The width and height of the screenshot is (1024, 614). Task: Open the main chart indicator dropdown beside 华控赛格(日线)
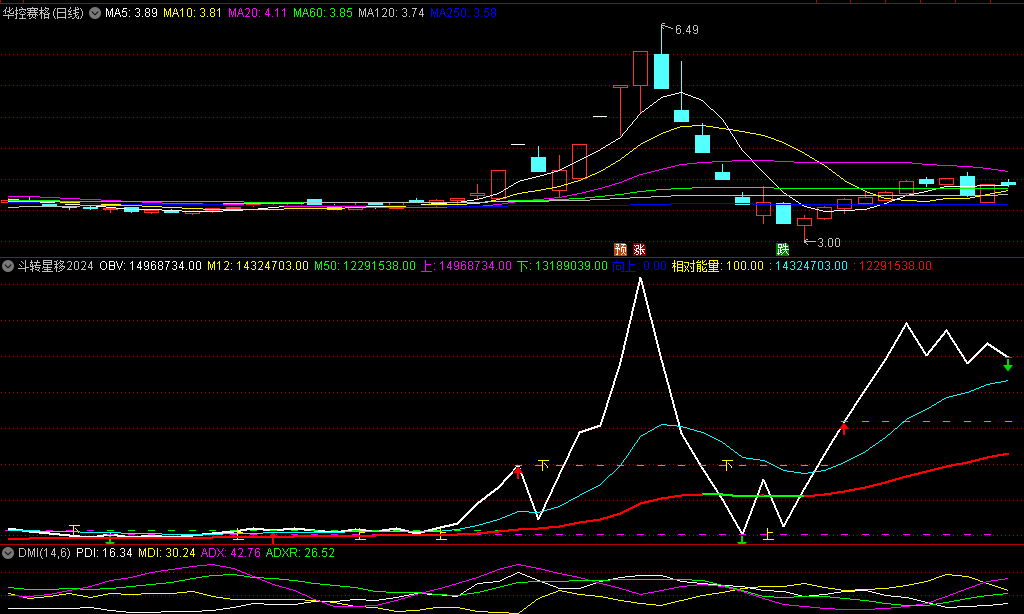(x=94, y=13)
